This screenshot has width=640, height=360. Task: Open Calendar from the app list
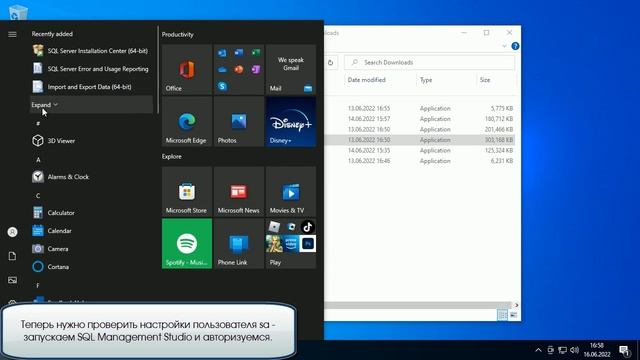pyautogui.click(x=92, y=231)
